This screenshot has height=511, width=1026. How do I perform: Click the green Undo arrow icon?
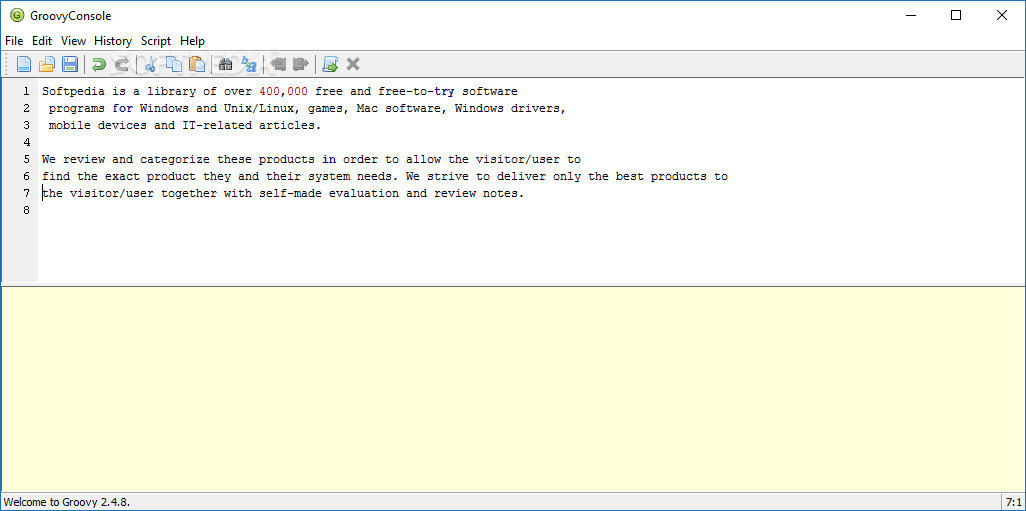pyautogui.click(x=99, y=64)
